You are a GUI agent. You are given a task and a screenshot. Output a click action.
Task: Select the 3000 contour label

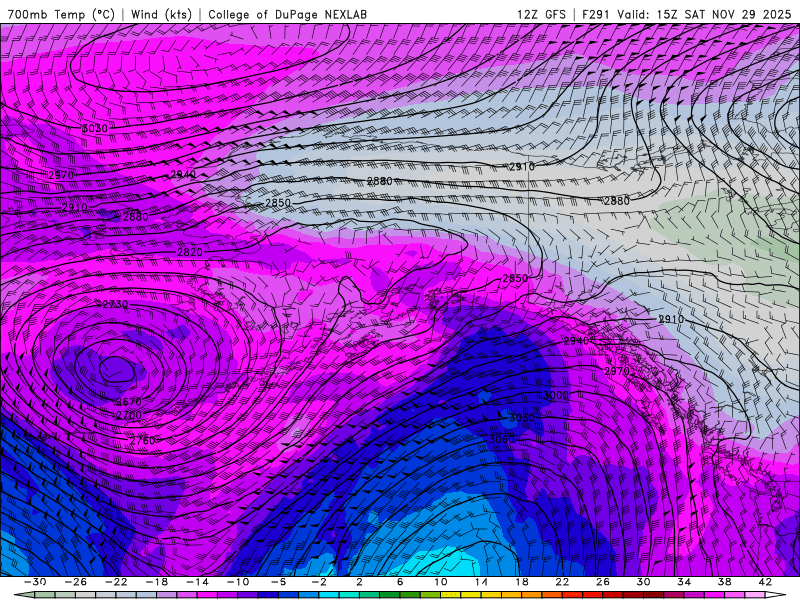pyautogui.click(x=556, y=395)
